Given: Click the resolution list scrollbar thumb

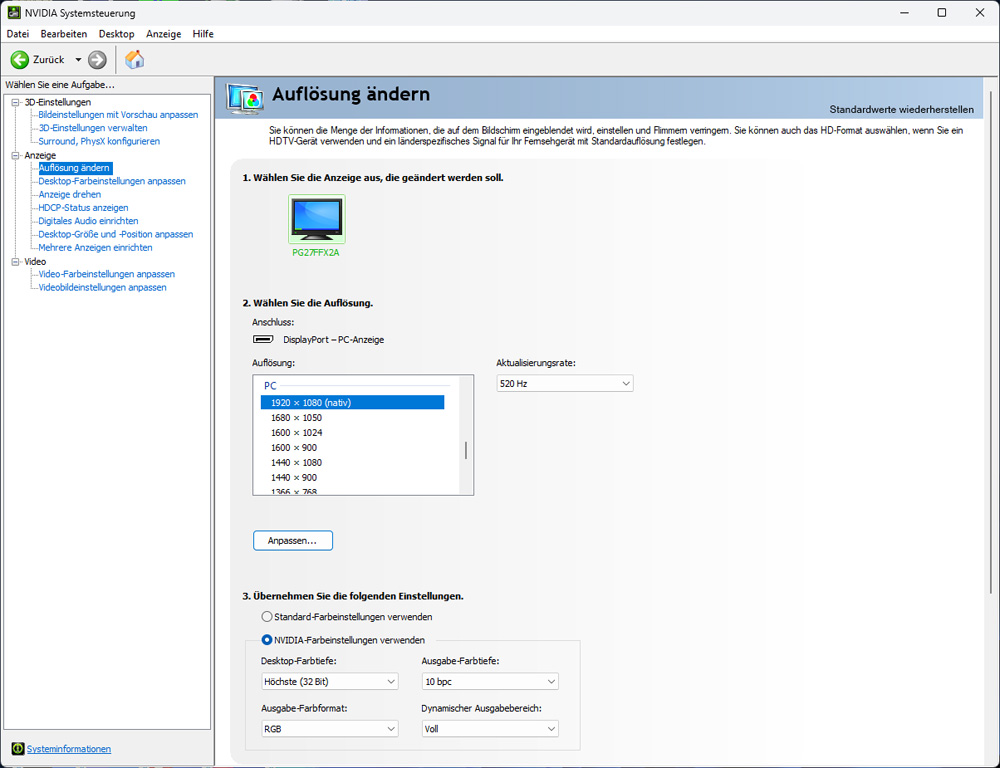Looking at the screenshot, I should click(466, 450).
